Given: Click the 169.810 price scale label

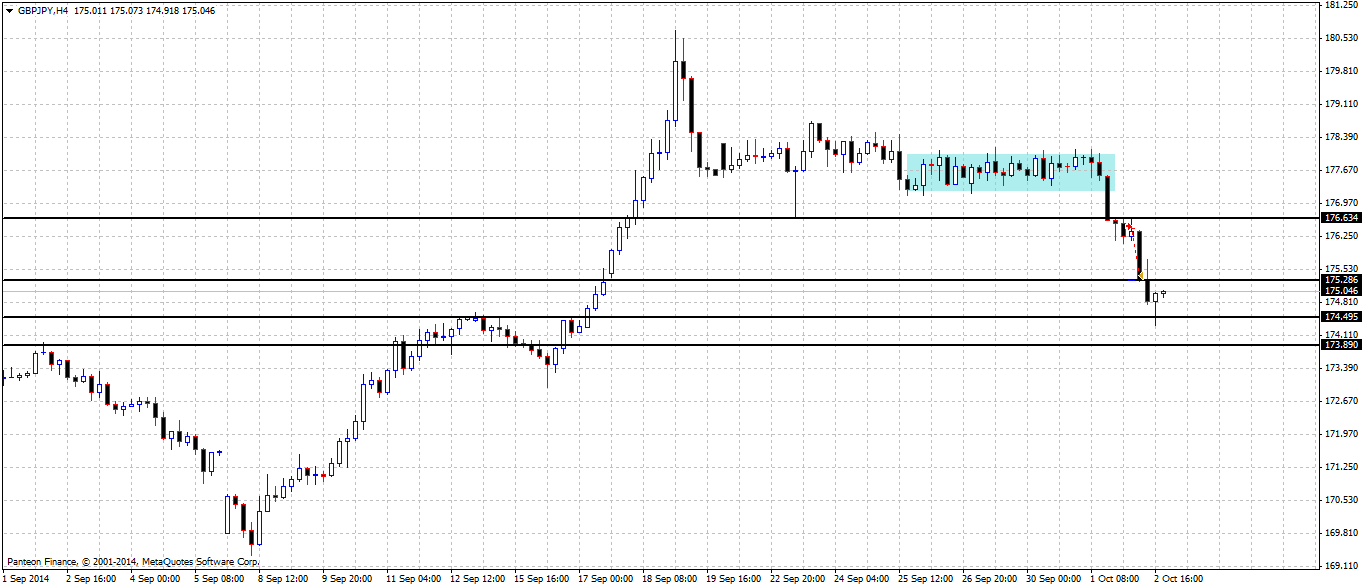Looking at the screenshot, I should (1339, 533).
